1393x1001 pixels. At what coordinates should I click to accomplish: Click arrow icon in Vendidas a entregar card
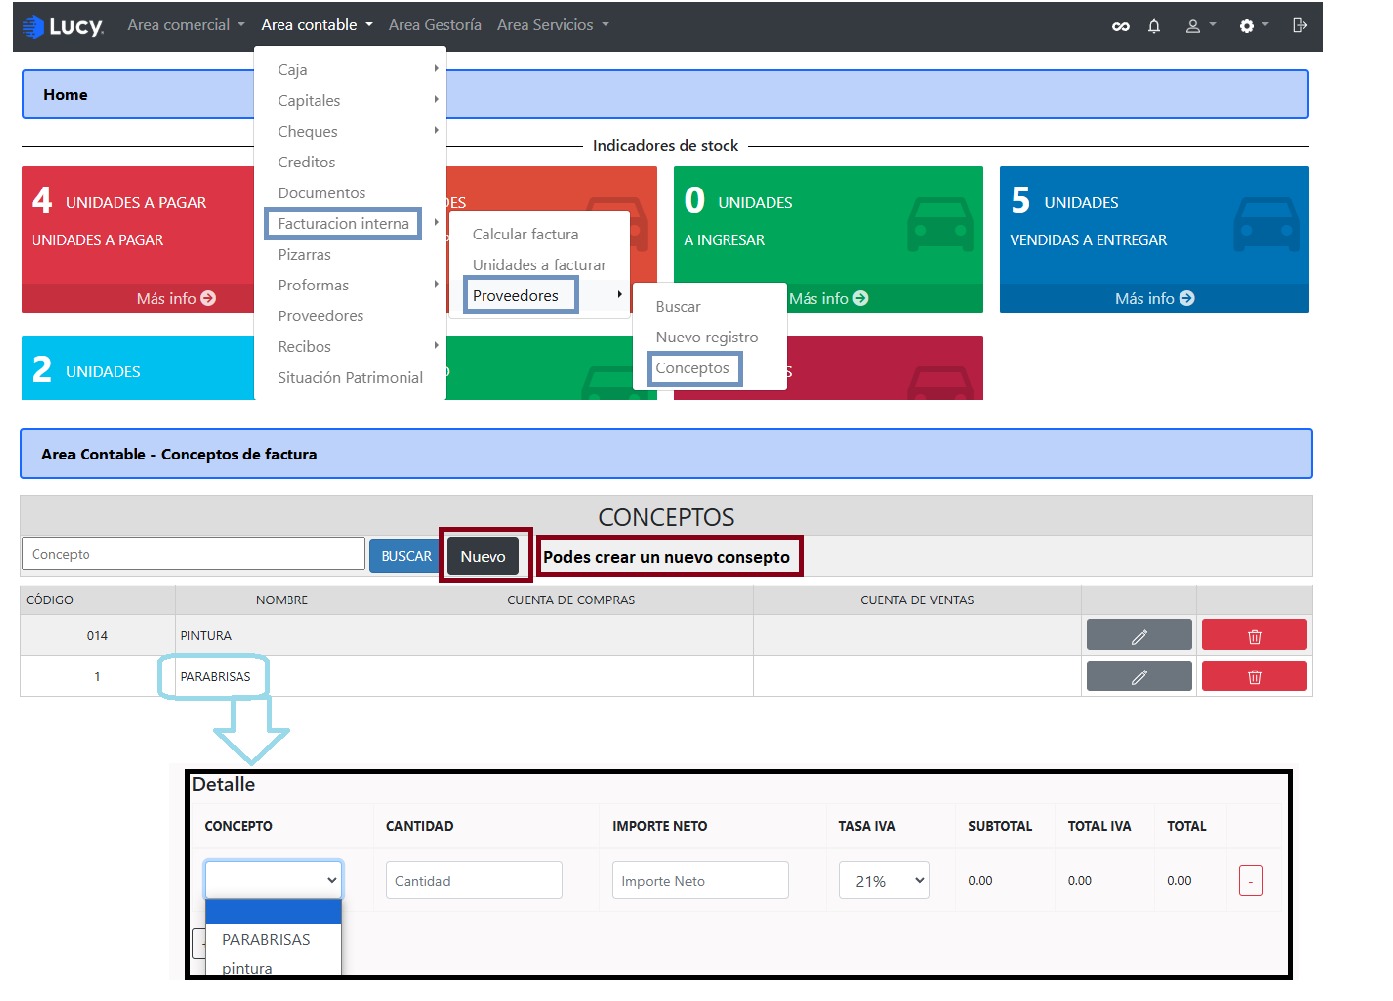point(1186,298)
